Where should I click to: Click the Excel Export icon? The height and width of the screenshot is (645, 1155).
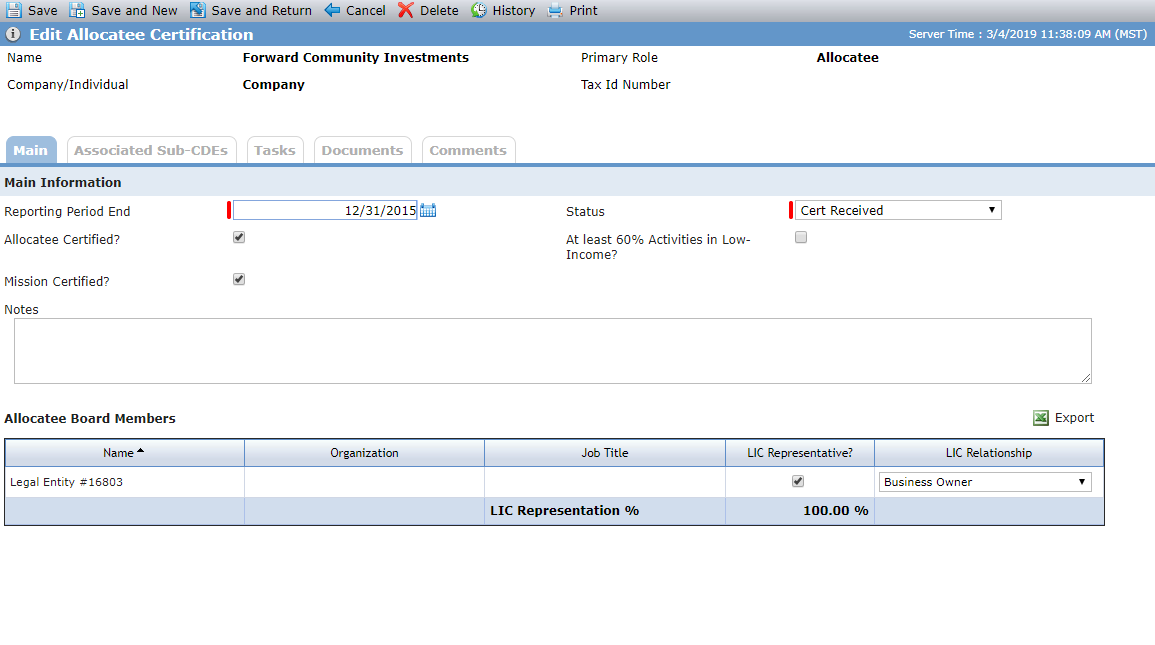tap(1041, 418)
